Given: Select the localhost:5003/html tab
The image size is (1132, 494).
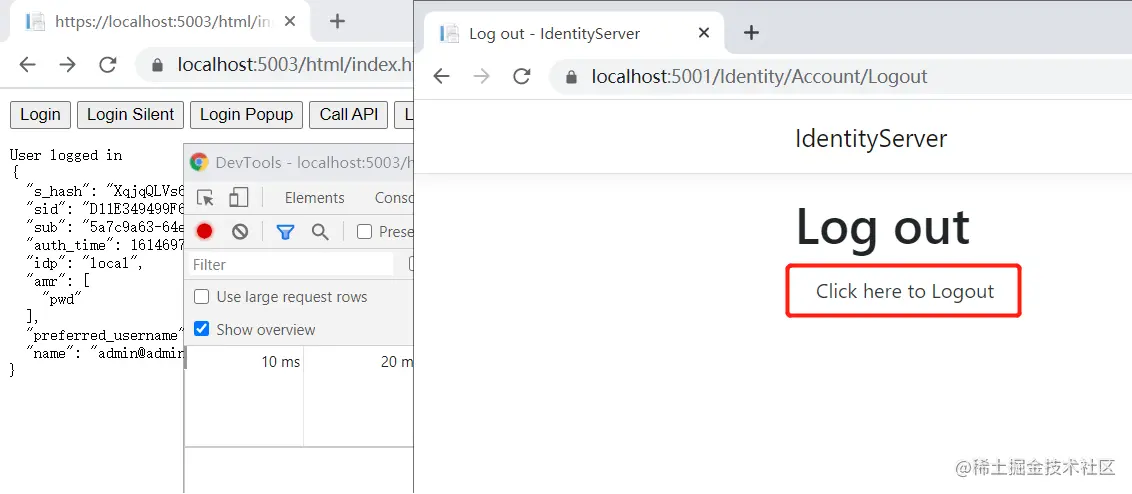Looking at the screenshot, I should (x=160, y=22).
